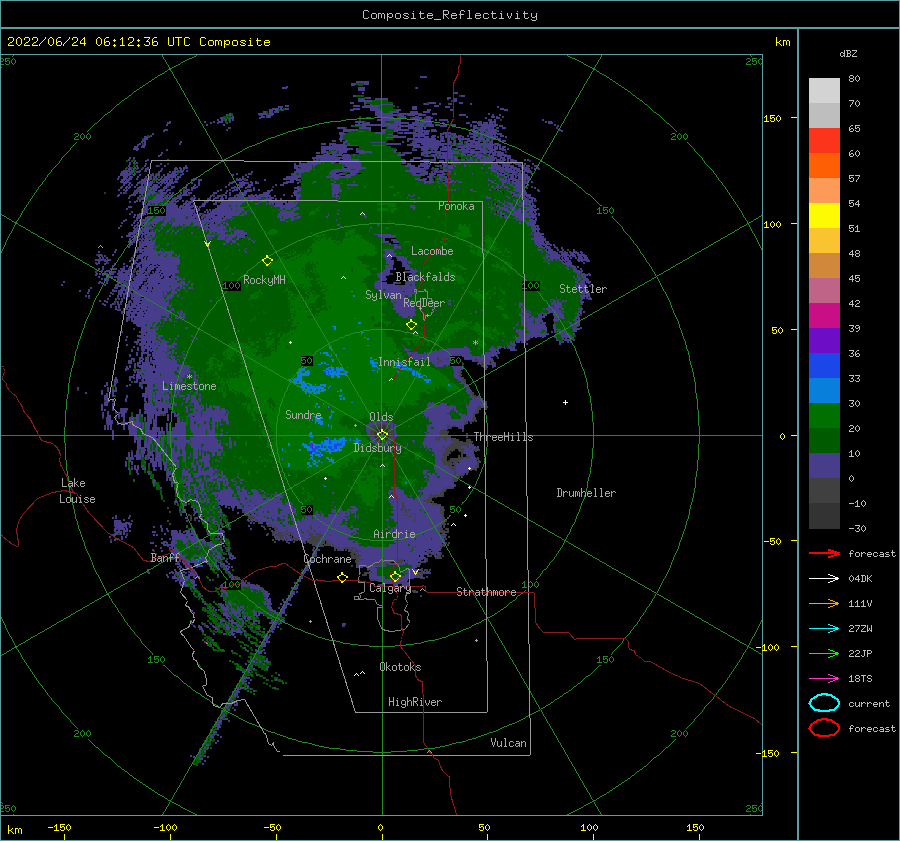Click the Blackfalds town label

[425, 277]
